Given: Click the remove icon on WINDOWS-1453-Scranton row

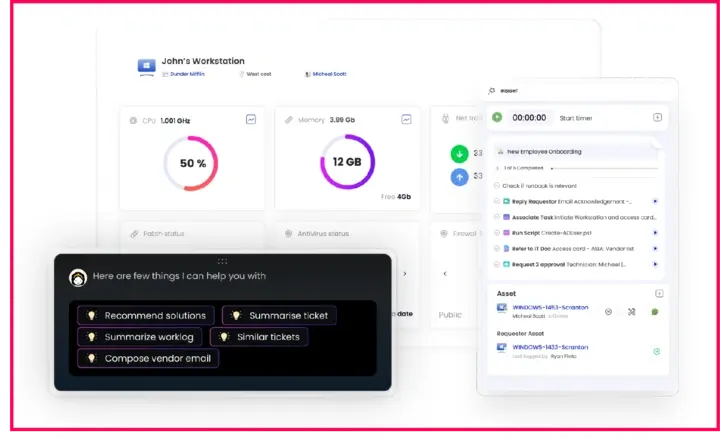Looking at the screenshot, I should (x=608, y=312).
